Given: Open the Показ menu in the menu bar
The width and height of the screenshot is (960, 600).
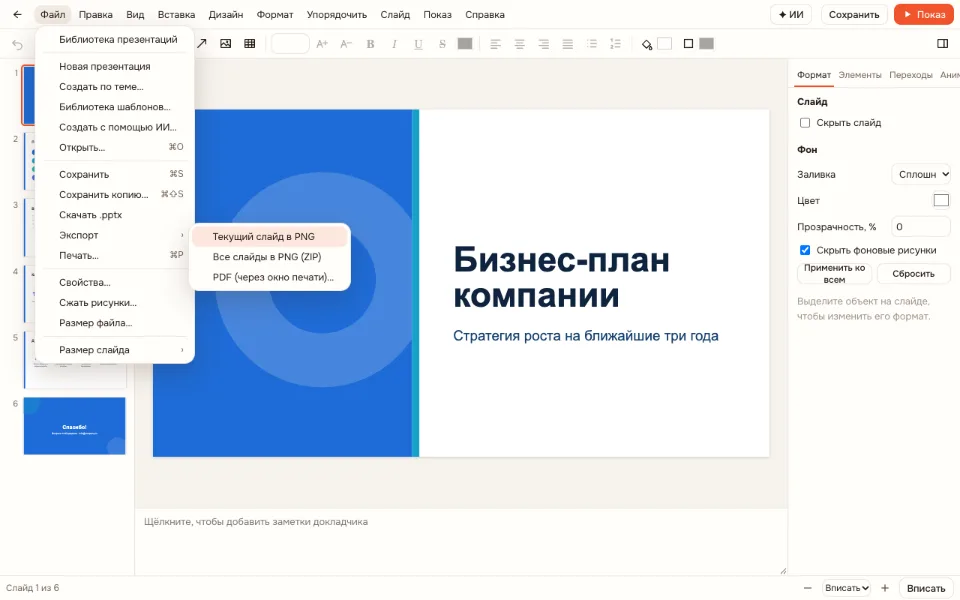Looking at the screenshot, I should [437, 14].
